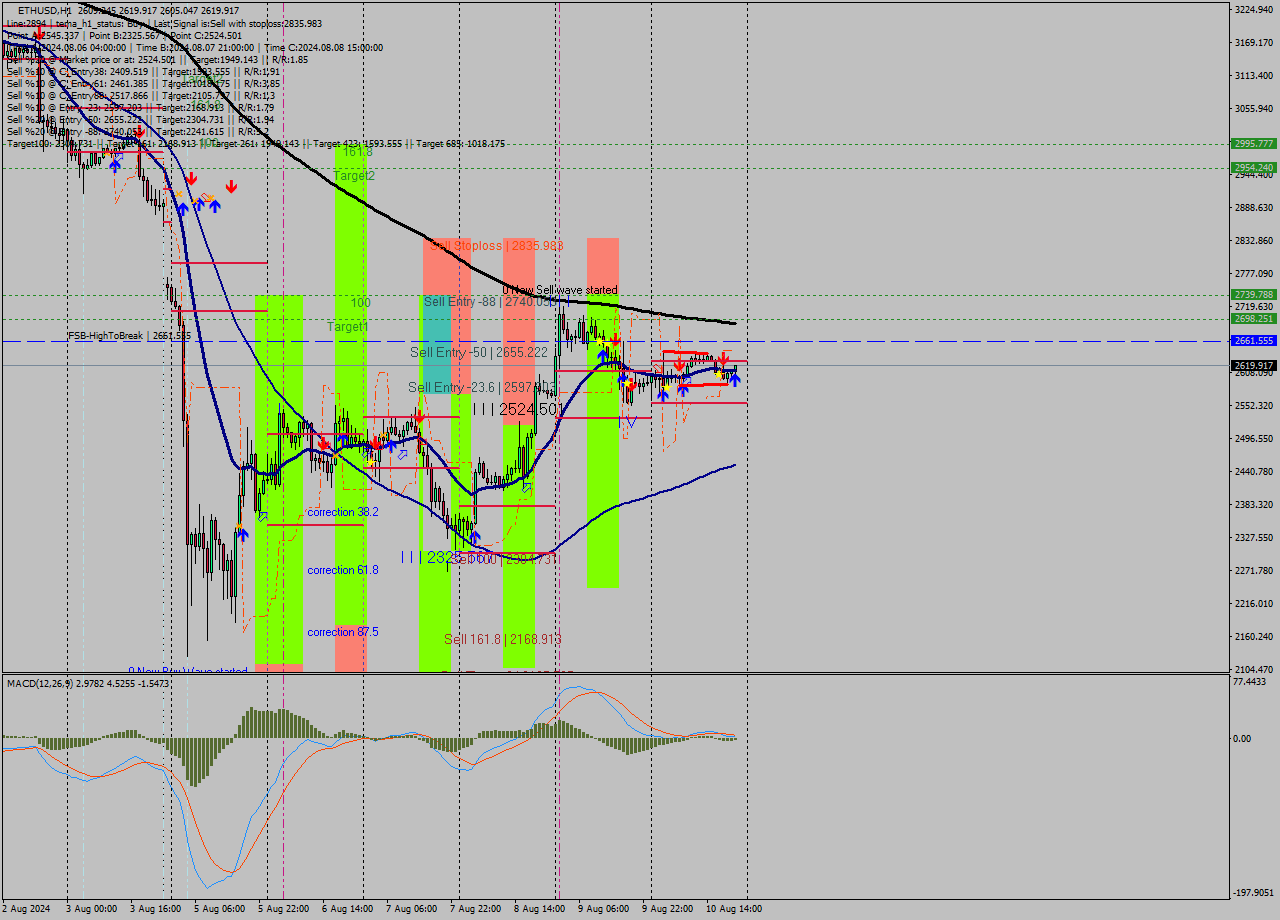Click the 'correction 87.5' label
The image size is (1280, 920).
pyautogui.click(x=343, y=631)
